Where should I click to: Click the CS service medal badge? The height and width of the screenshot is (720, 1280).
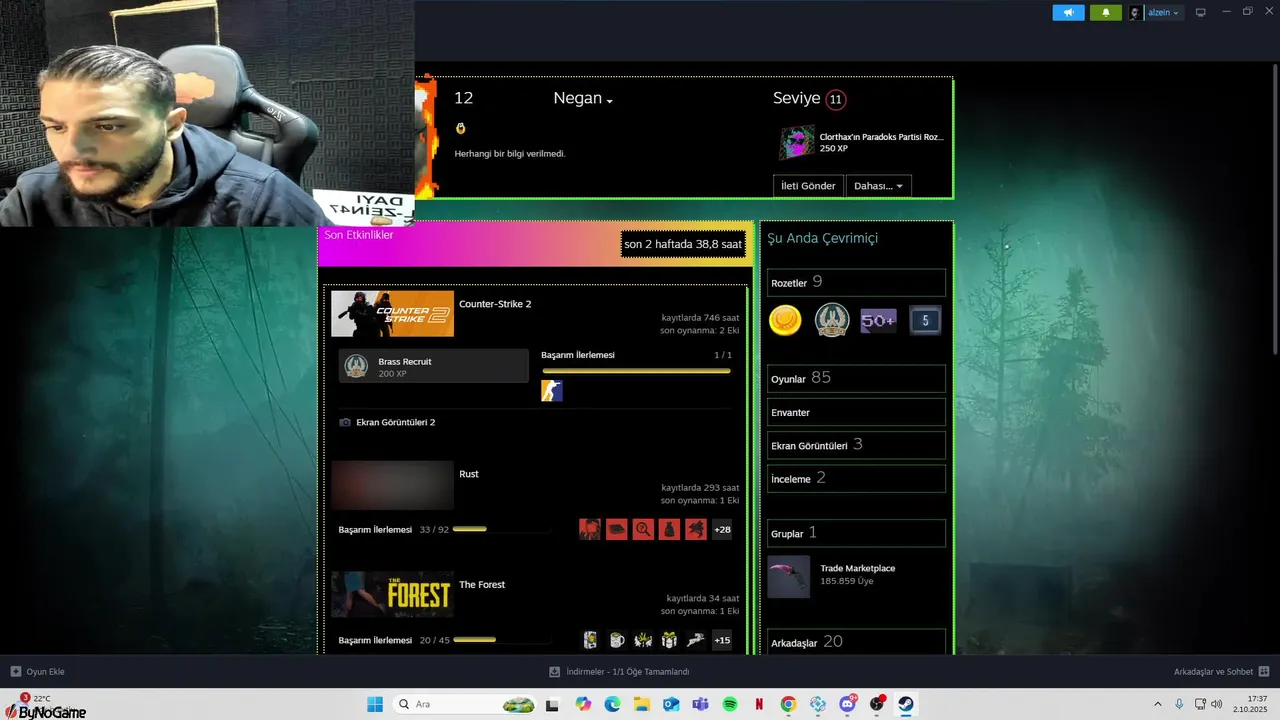click(x=832, y=320)
